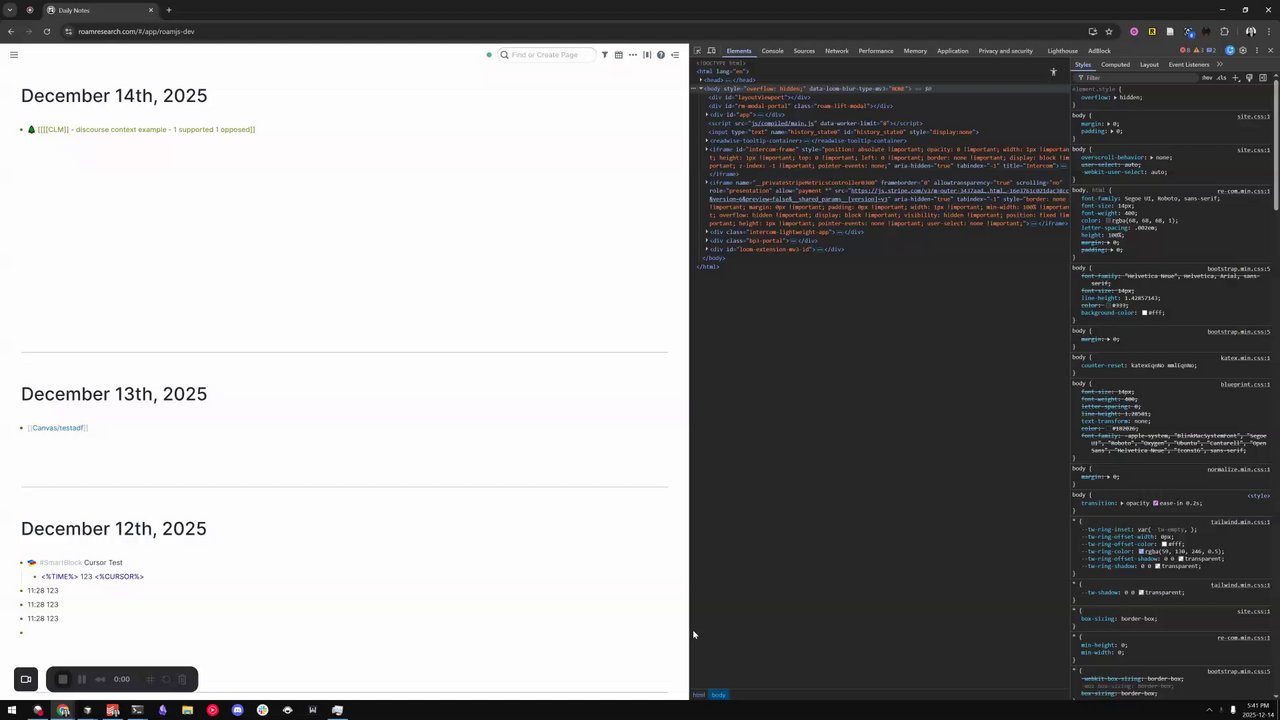Screen dimensions: 1280x720
Task: Open the Roam page filter funnel icon
Action: pos(605,55)
